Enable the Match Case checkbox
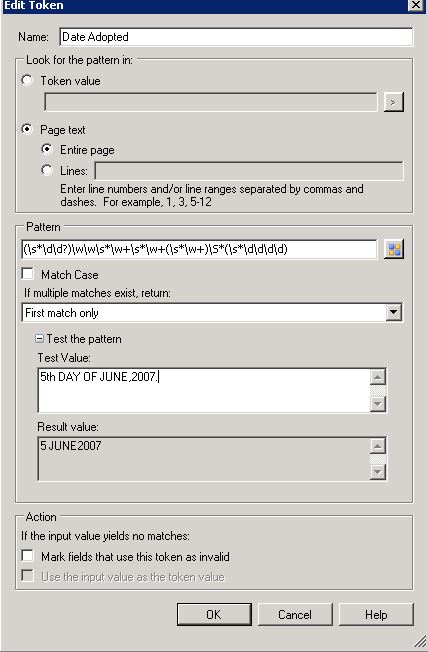428x652 pixels. coord(28,274)
